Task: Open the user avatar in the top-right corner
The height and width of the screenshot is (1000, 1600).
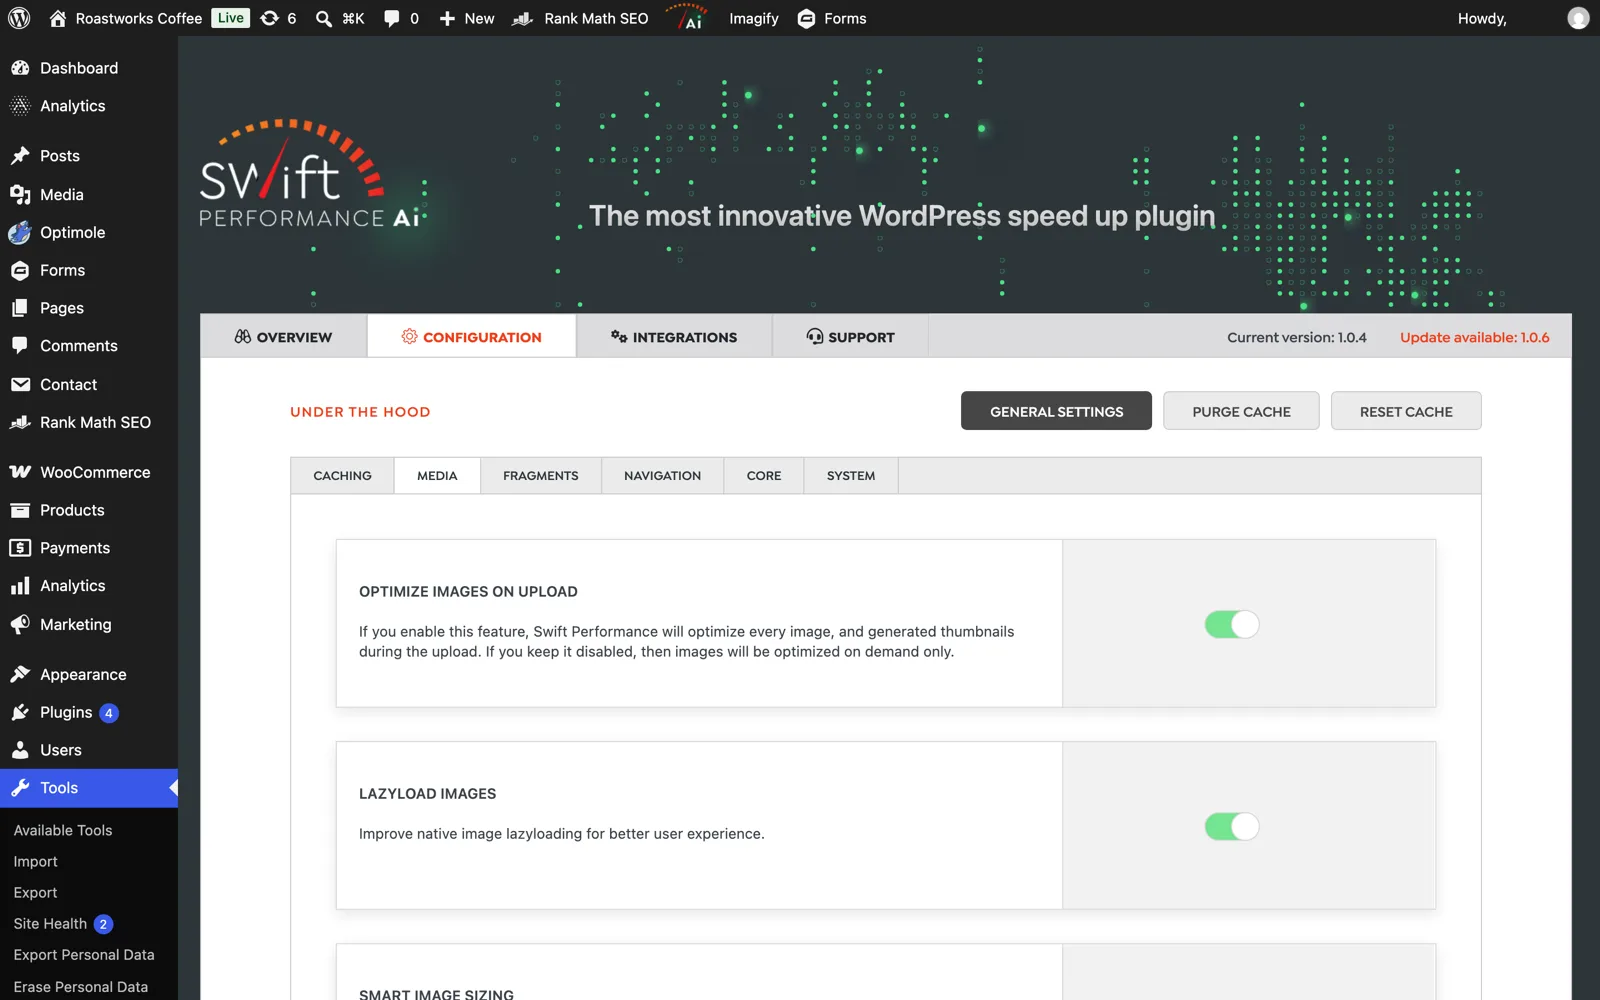Action: point(1578,18)
